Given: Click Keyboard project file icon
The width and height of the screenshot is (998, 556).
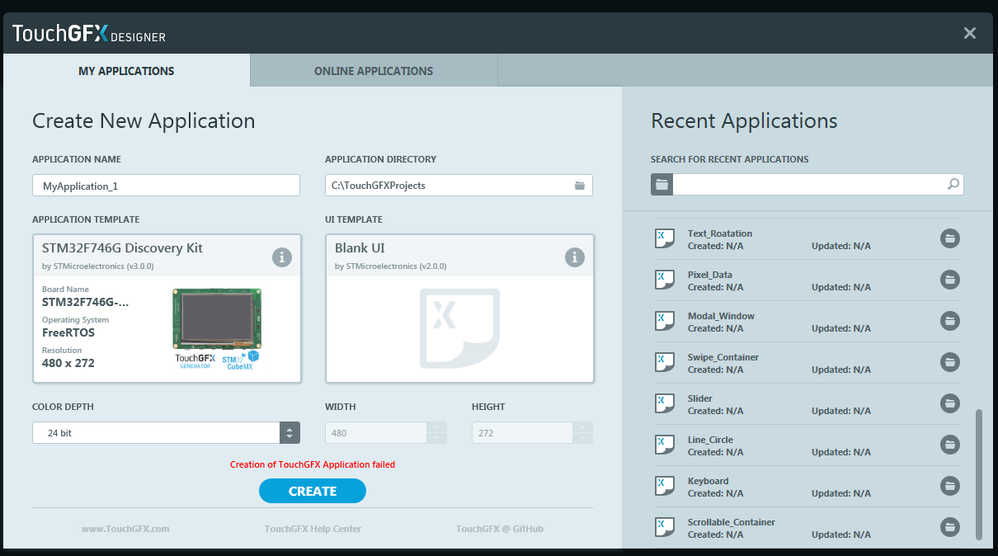Looking at the screenshot, I should [x=664, y=486].
